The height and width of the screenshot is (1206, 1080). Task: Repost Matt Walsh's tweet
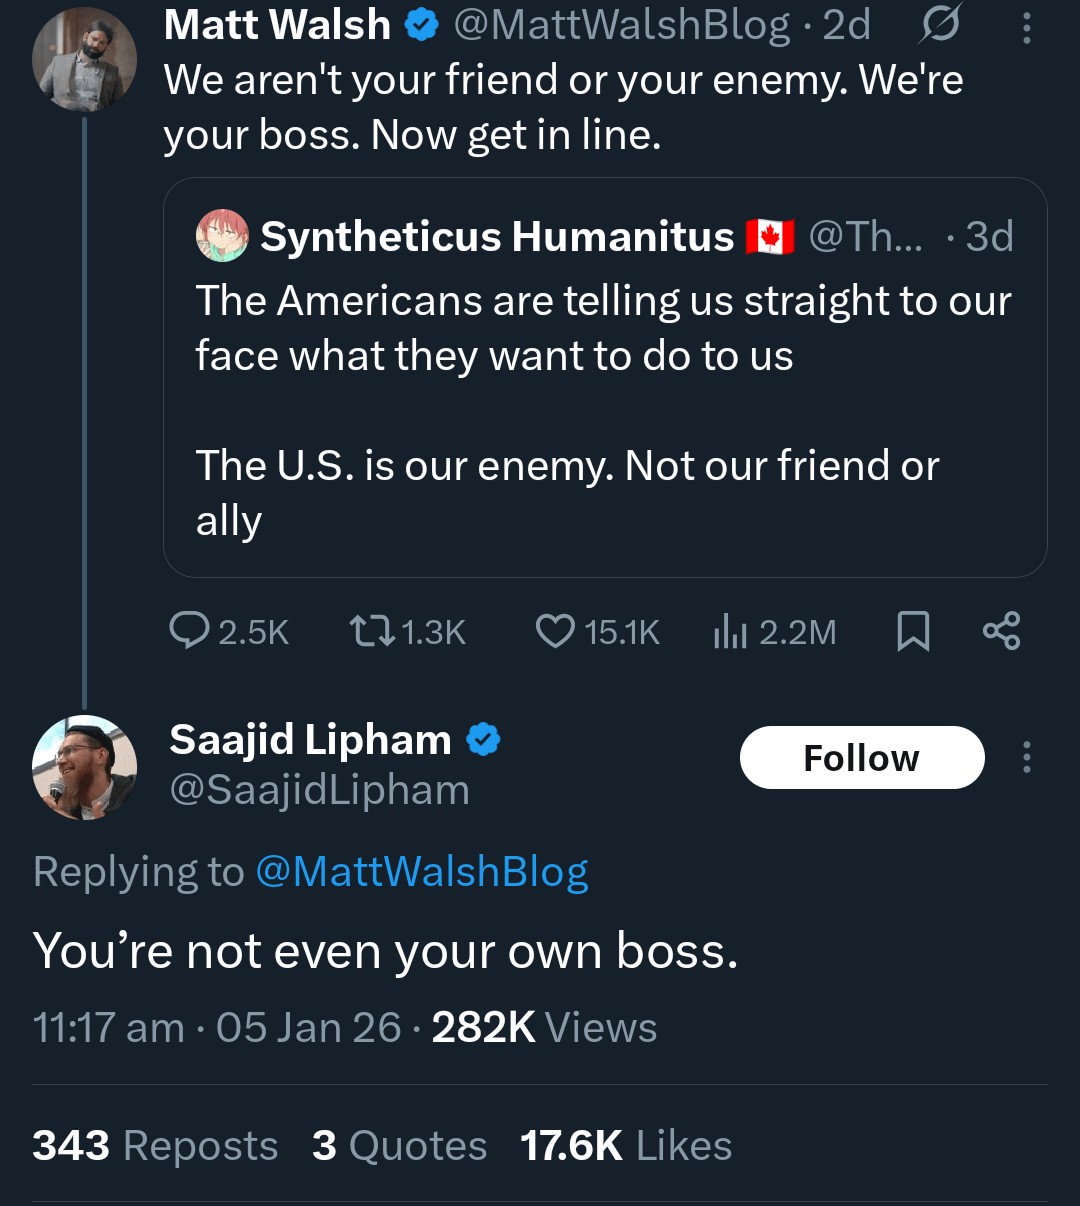tap(371, 631)
